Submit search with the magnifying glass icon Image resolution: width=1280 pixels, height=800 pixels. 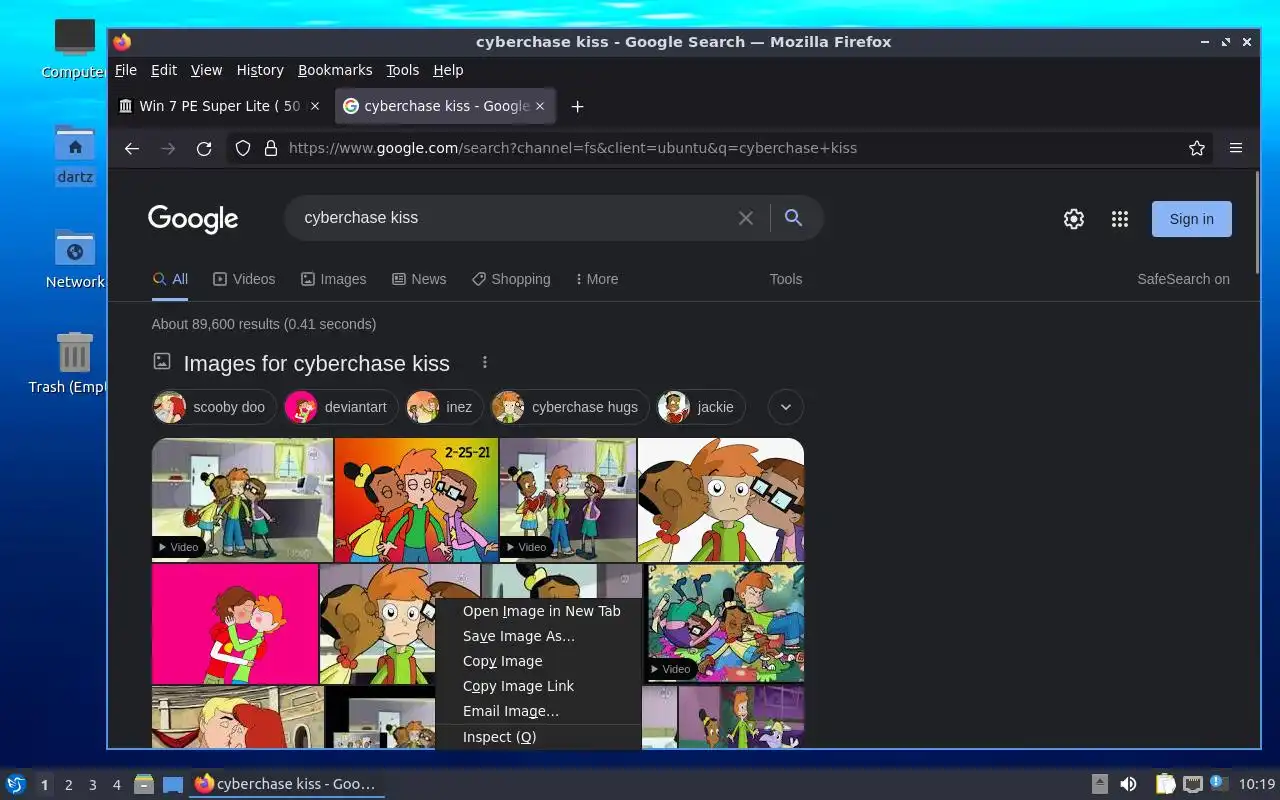click(x=794, y=218)
